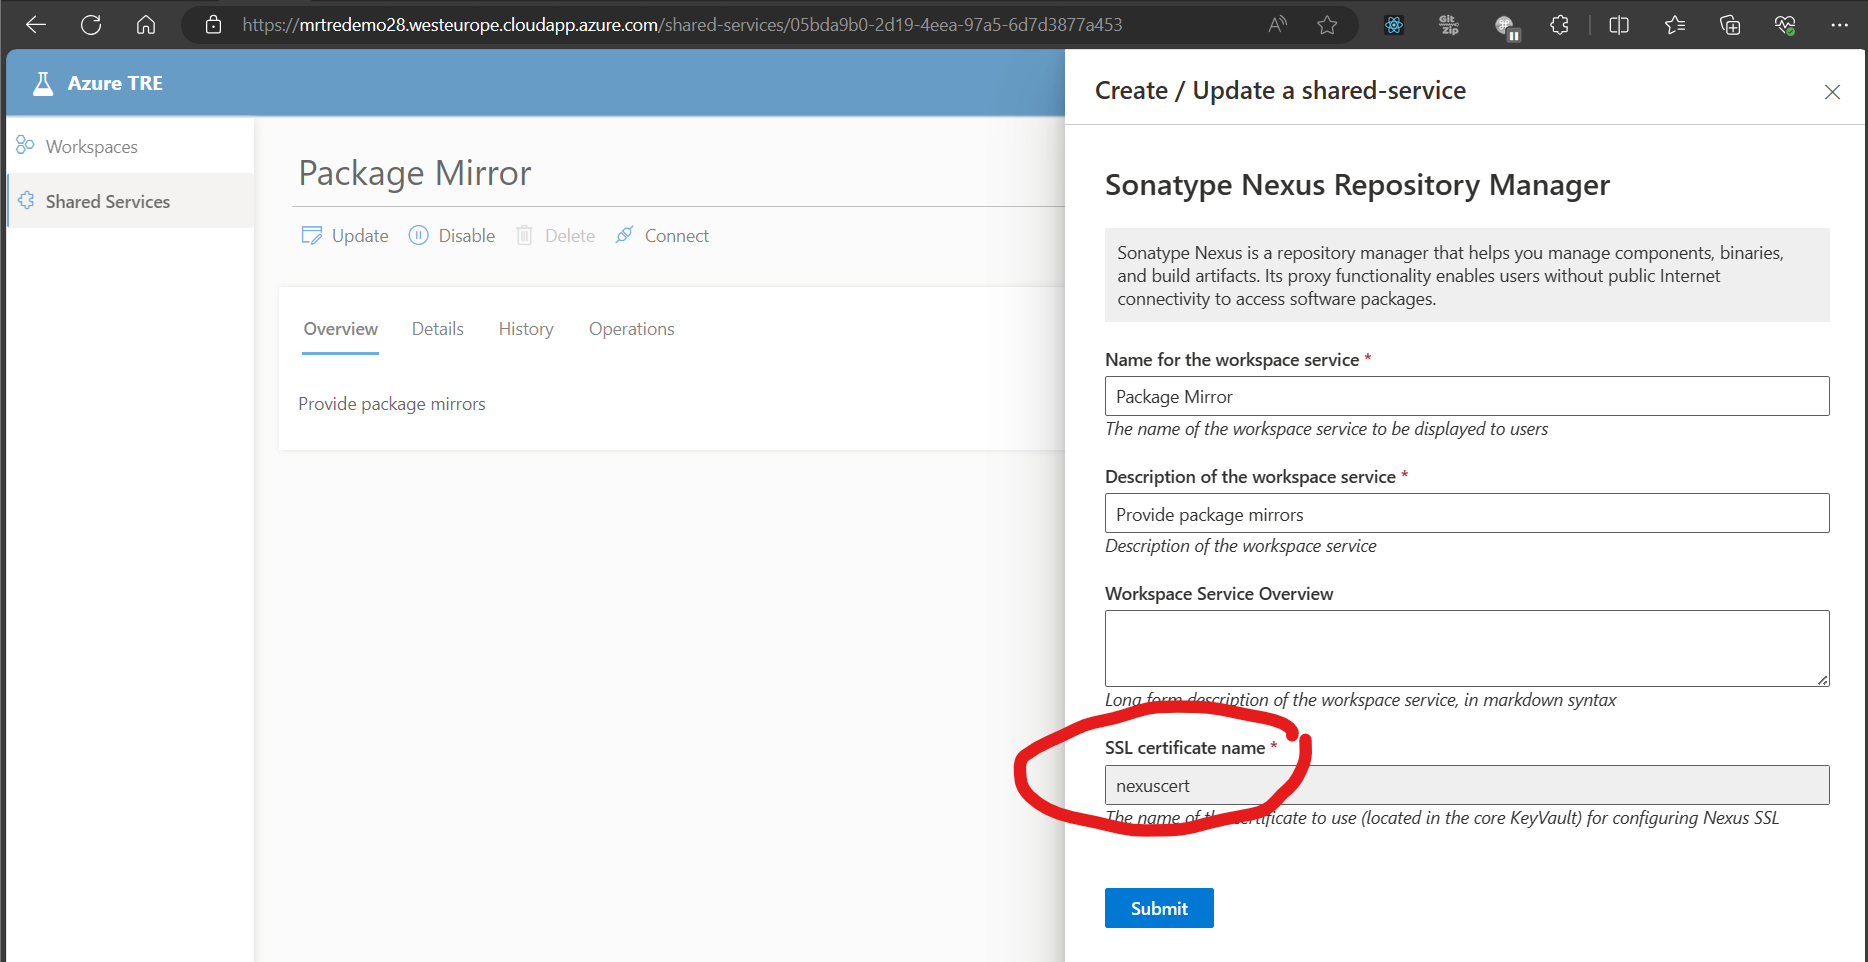Click the Shared Services puzzle icon
Viewport: 1868px width, 962px height.
point(26,200)
